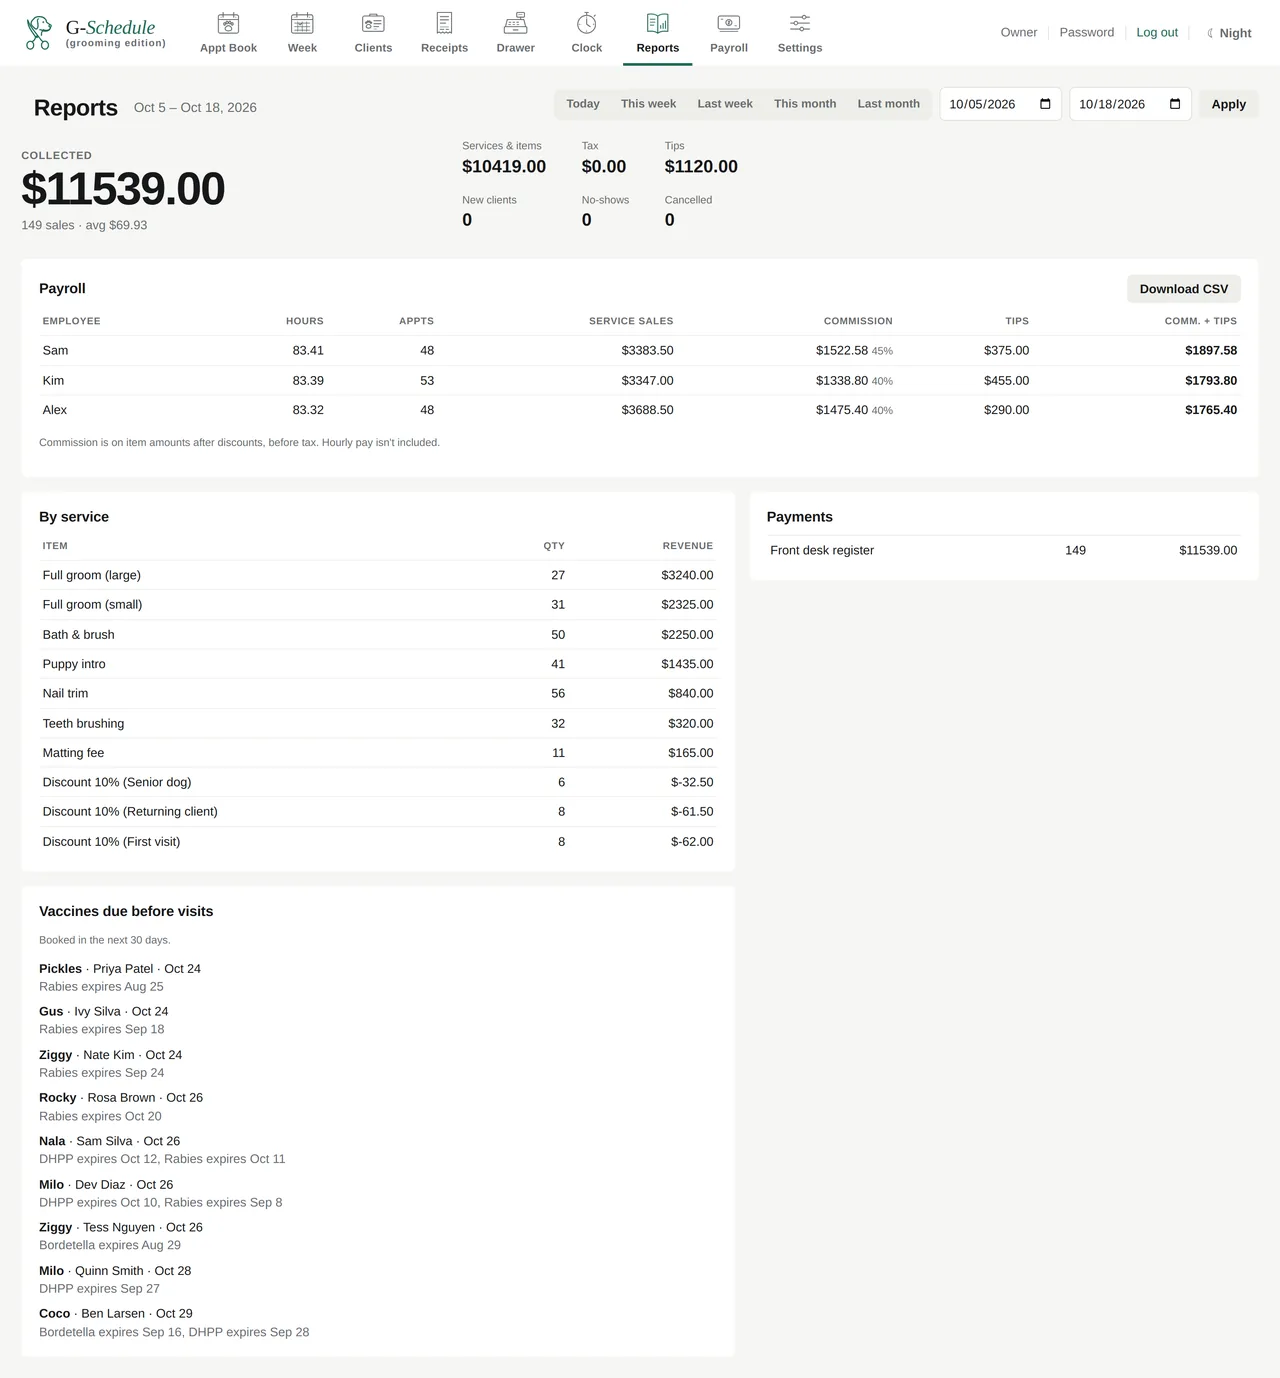Screen dimensions: 1280x1378
Task: Click the G-Schedule scissors logo
Action: [38, 33]
